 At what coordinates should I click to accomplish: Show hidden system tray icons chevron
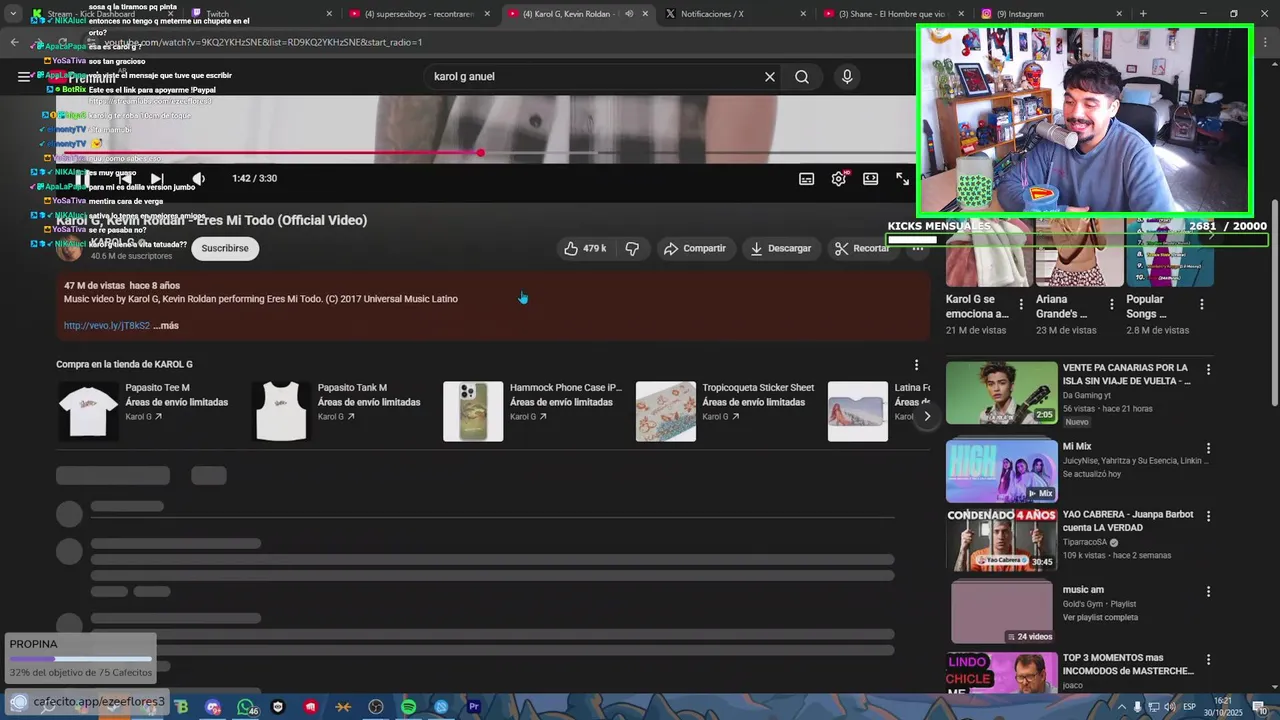[1121, 707]
